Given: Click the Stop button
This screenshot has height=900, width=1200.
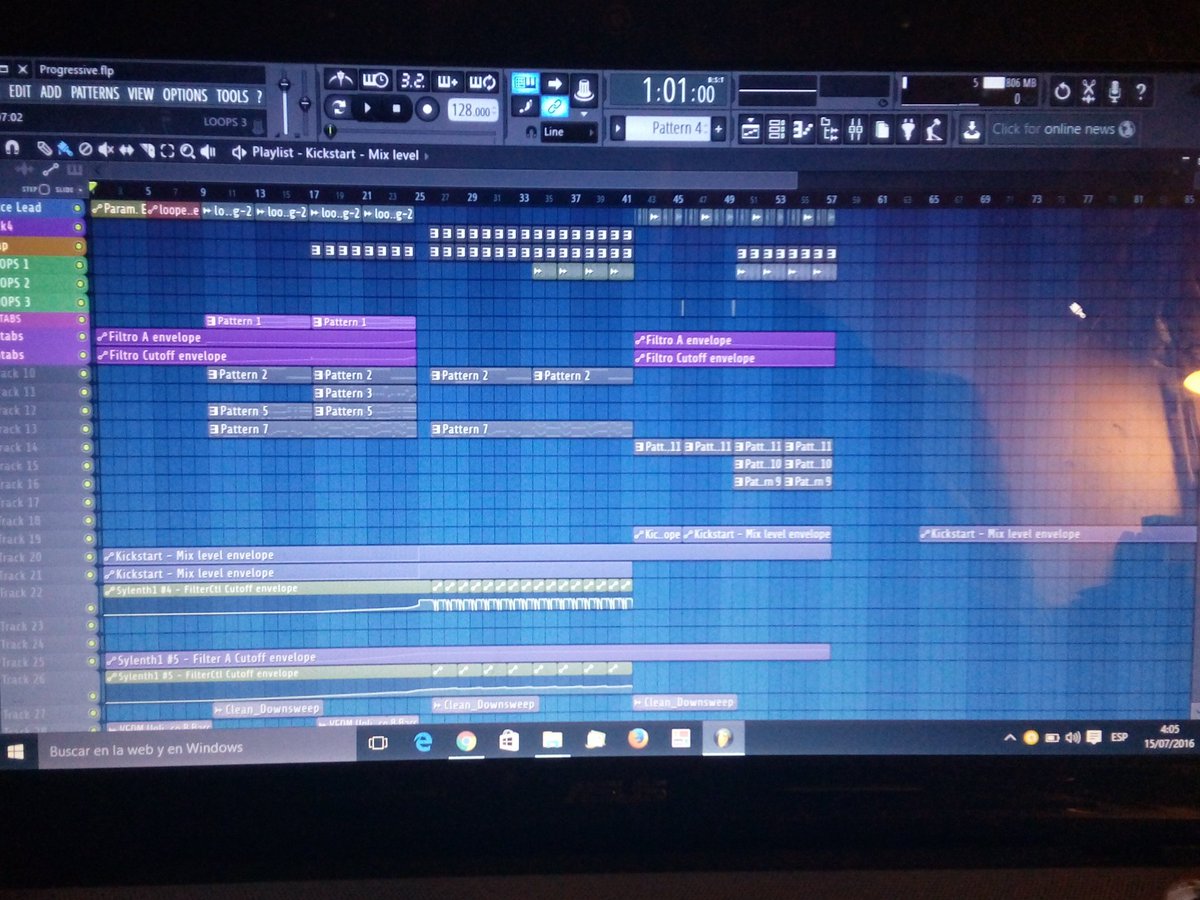Looking at the screenshot, I should click(397, 108).
